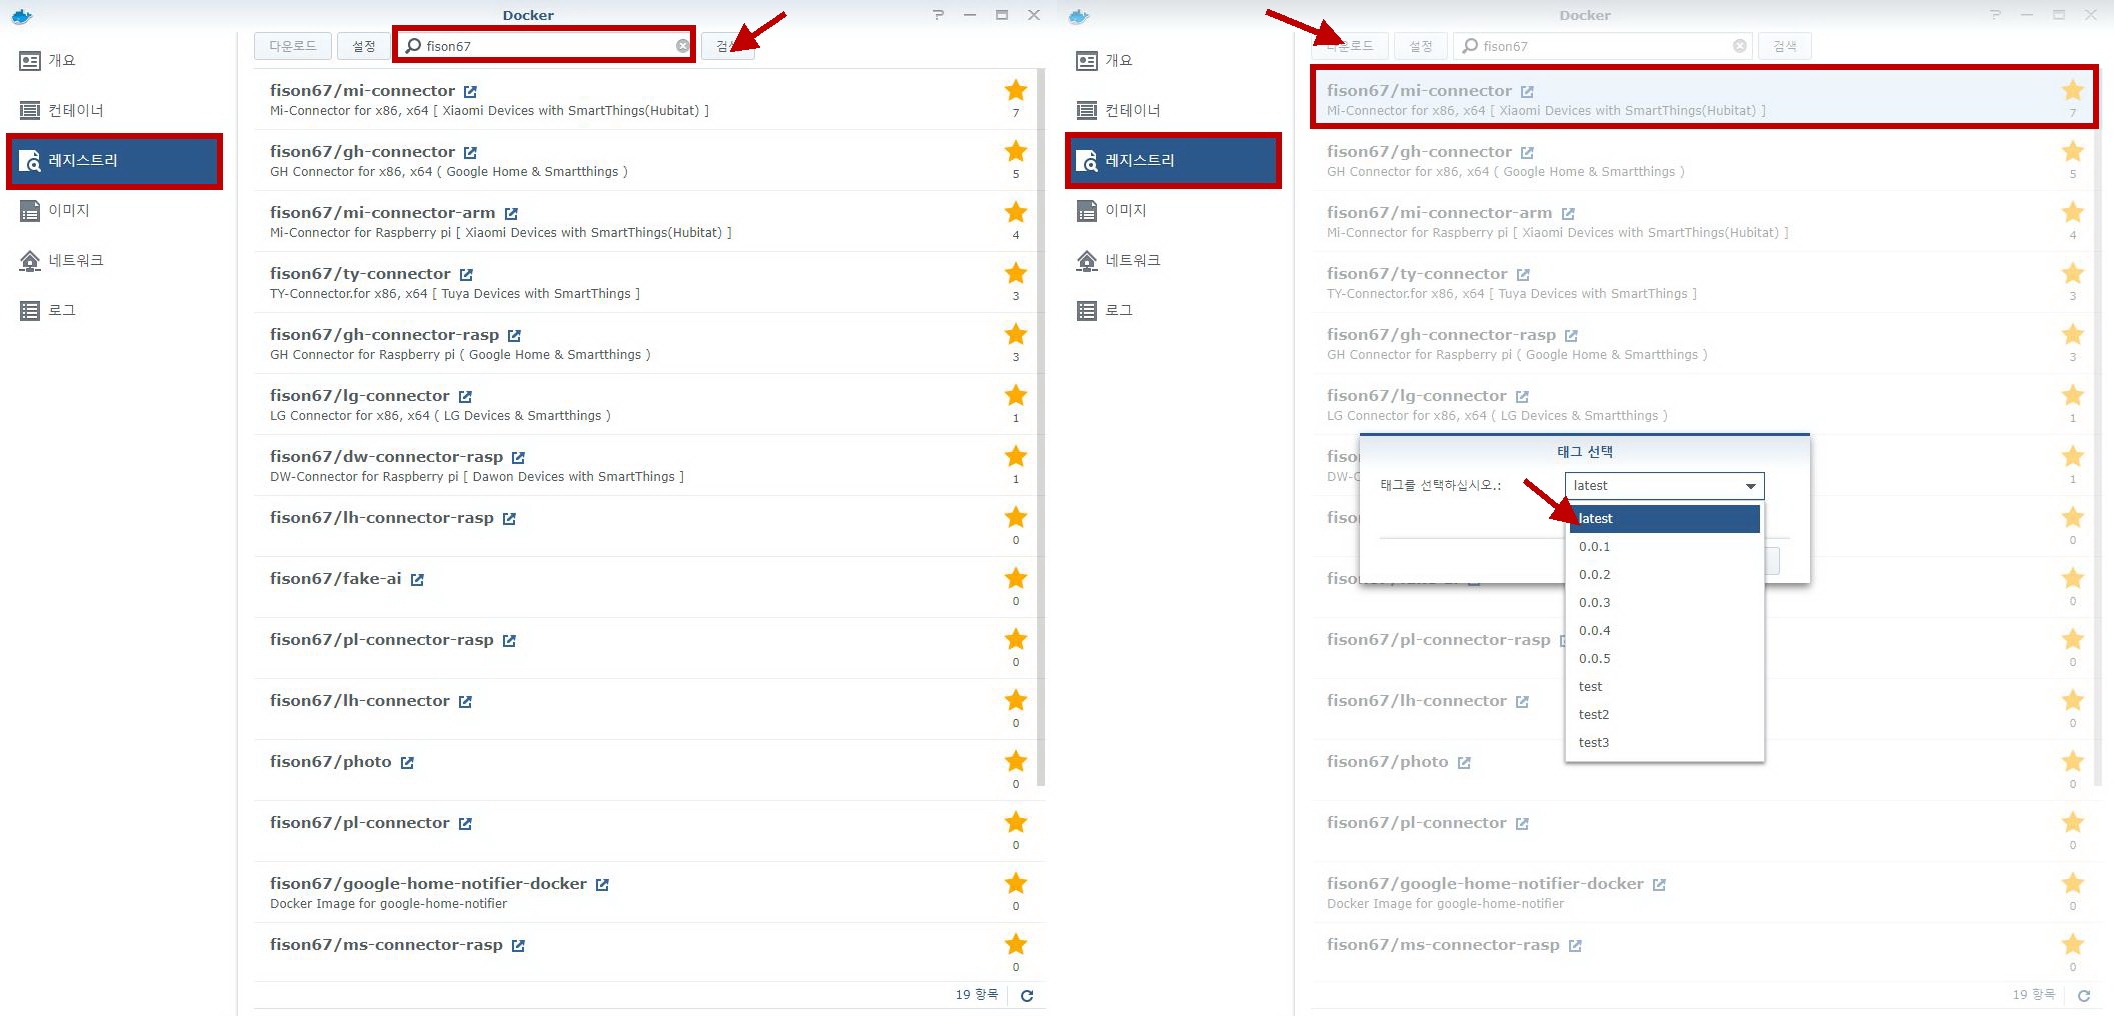Open 컨테이너 containers tab in right window sidebar
The image size is (2114, 1016).
coord(1173,111)
